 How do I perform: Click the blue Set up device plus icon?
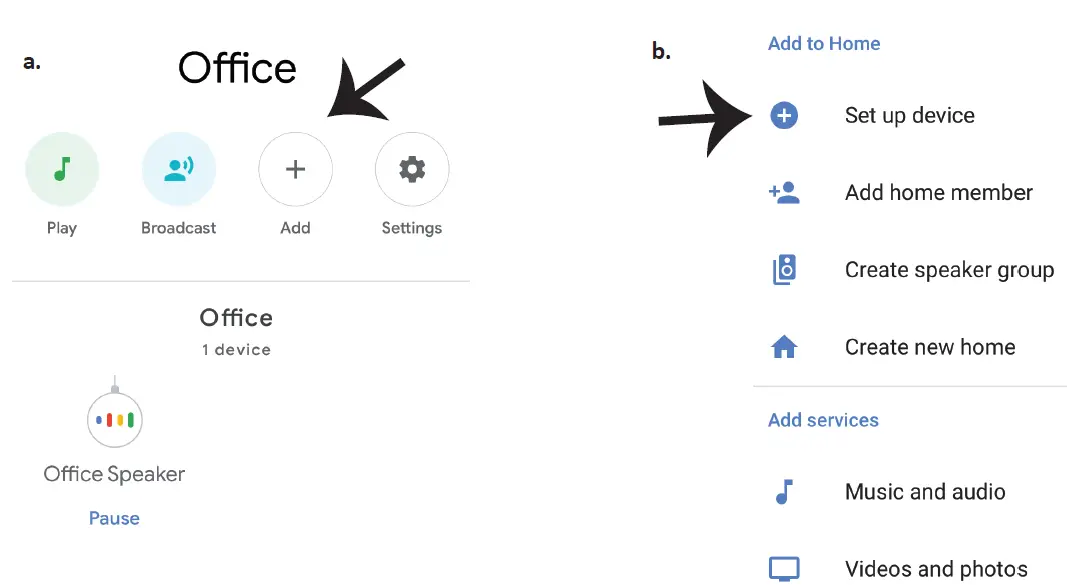coord(784,116)
